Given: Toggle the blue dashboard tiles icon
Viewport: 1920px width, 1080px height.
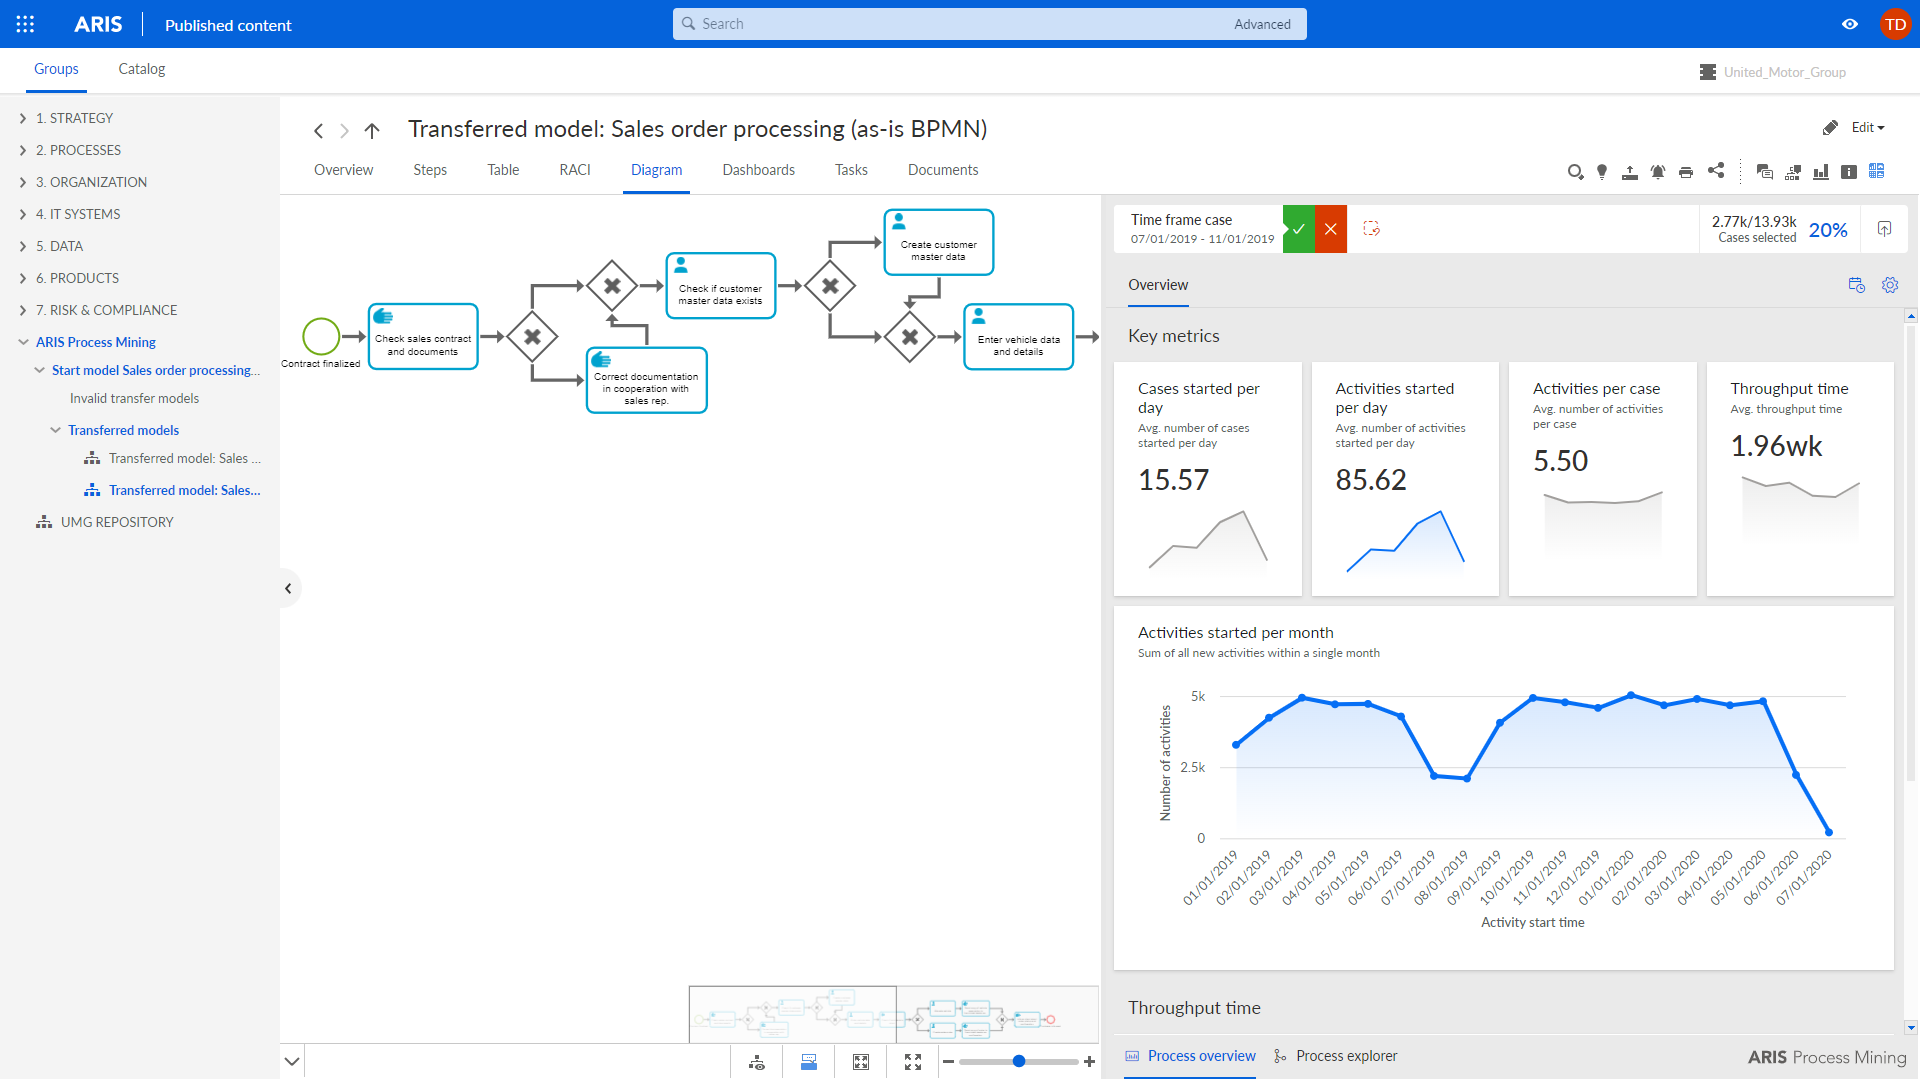Looking at the screenshot, I should pos(1877,171).
